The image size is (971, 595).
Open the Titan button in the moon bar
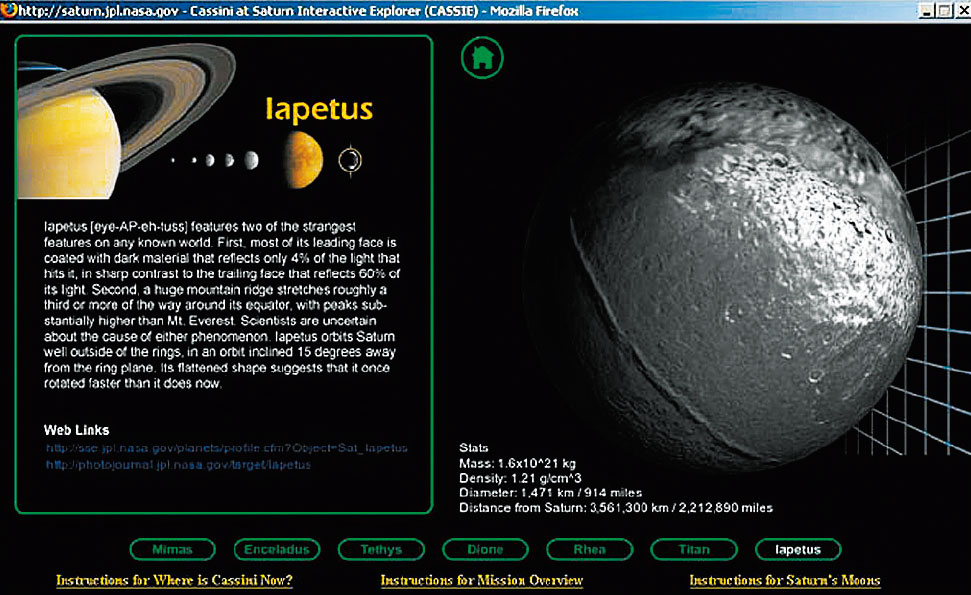pyautogui.click(x=693, y=550)
